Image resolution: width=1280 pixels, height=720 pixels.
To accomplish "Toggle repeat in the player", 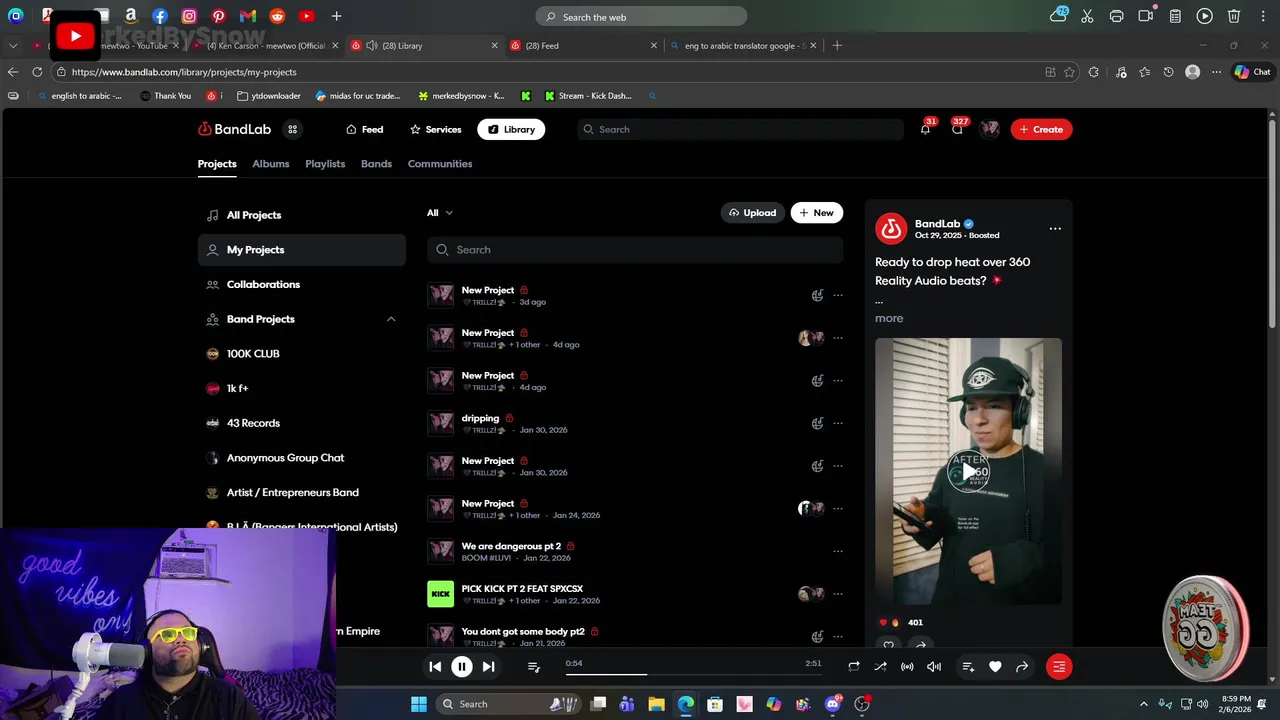I will tap(854, 667).
